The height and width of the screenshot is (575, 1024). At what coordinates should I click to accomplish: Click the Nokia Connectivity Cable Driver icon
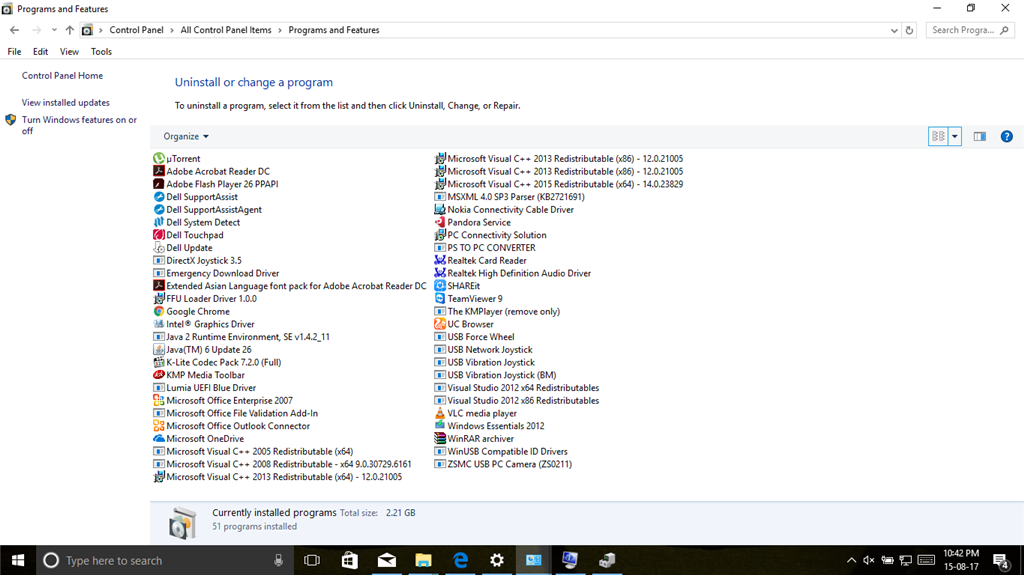pos(440,209)
